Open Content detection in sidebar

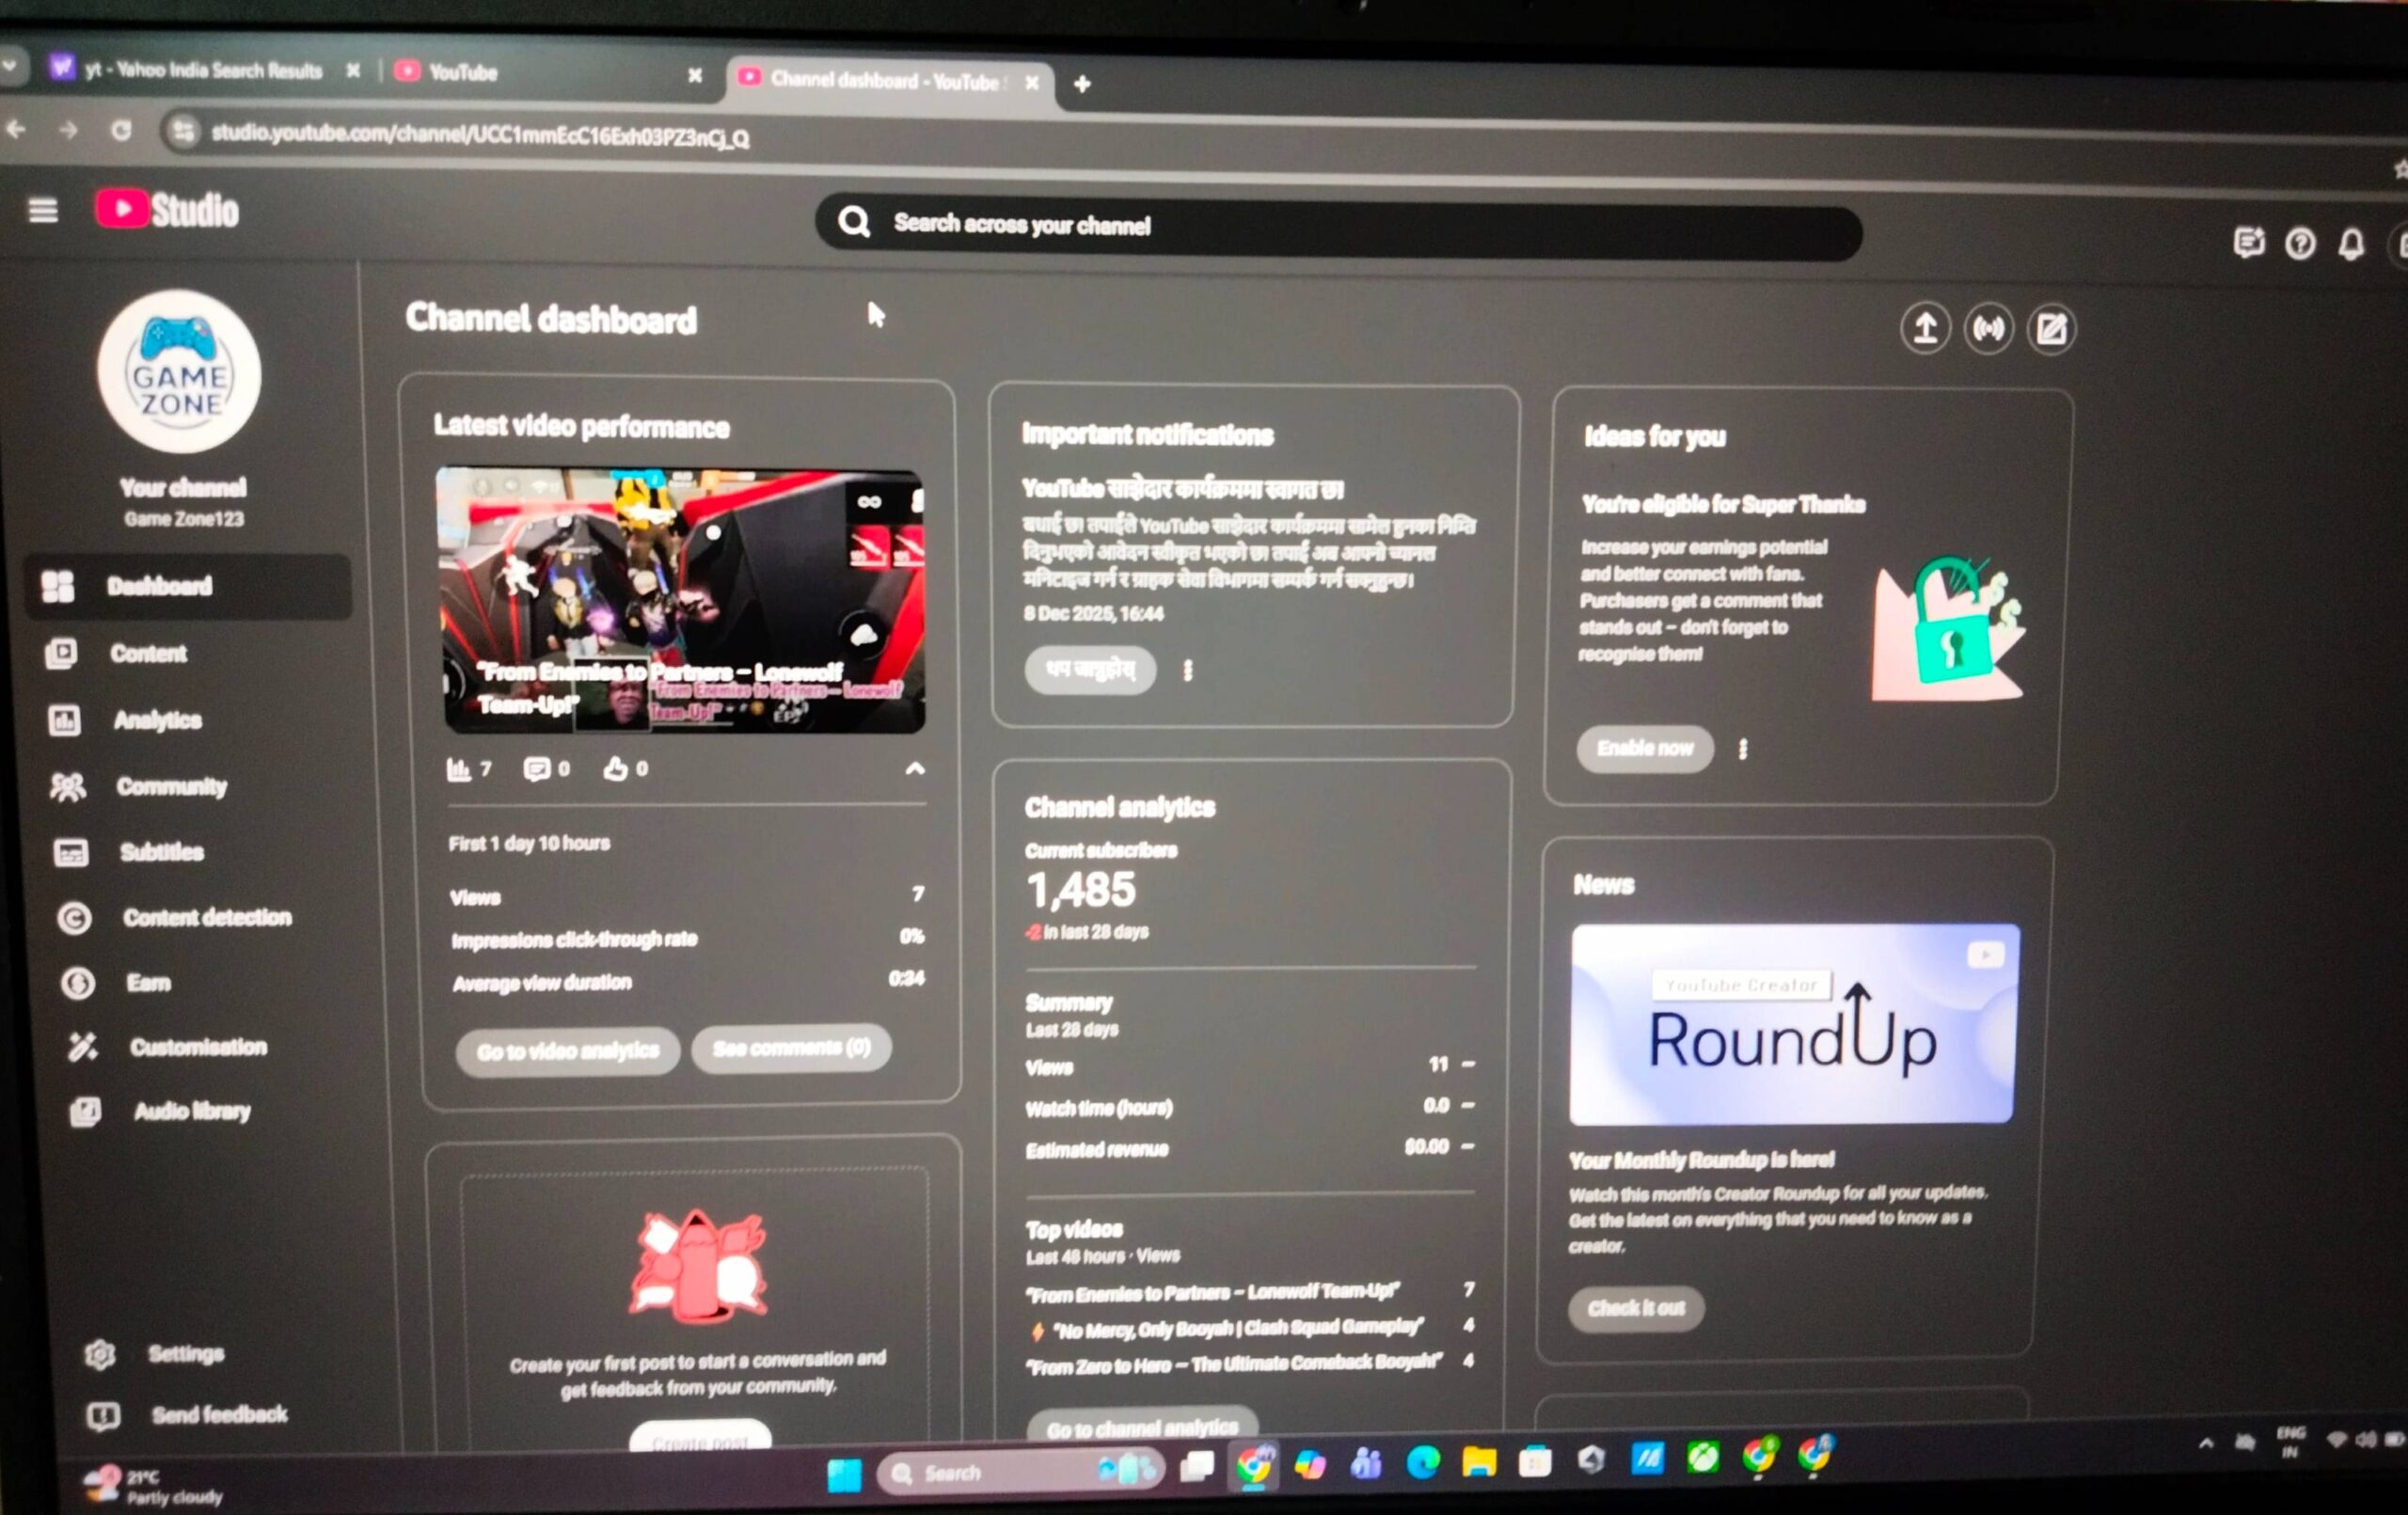[206, 918]
